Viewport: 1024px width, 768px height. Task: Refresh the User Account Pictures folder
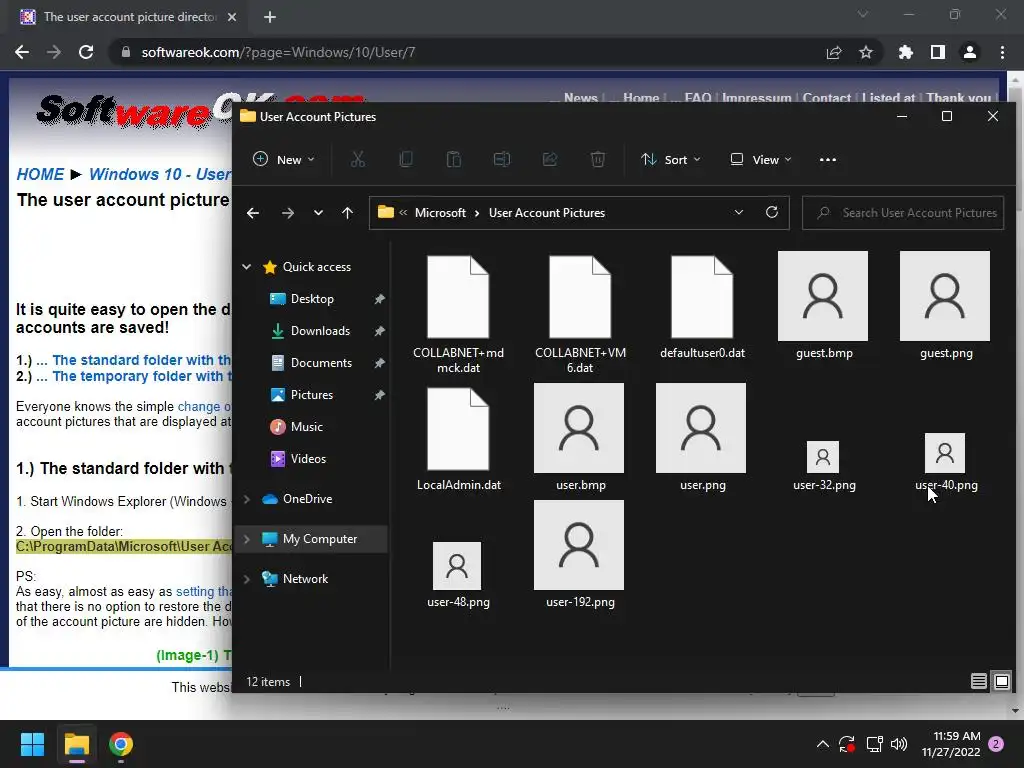(x=772, y=212)
